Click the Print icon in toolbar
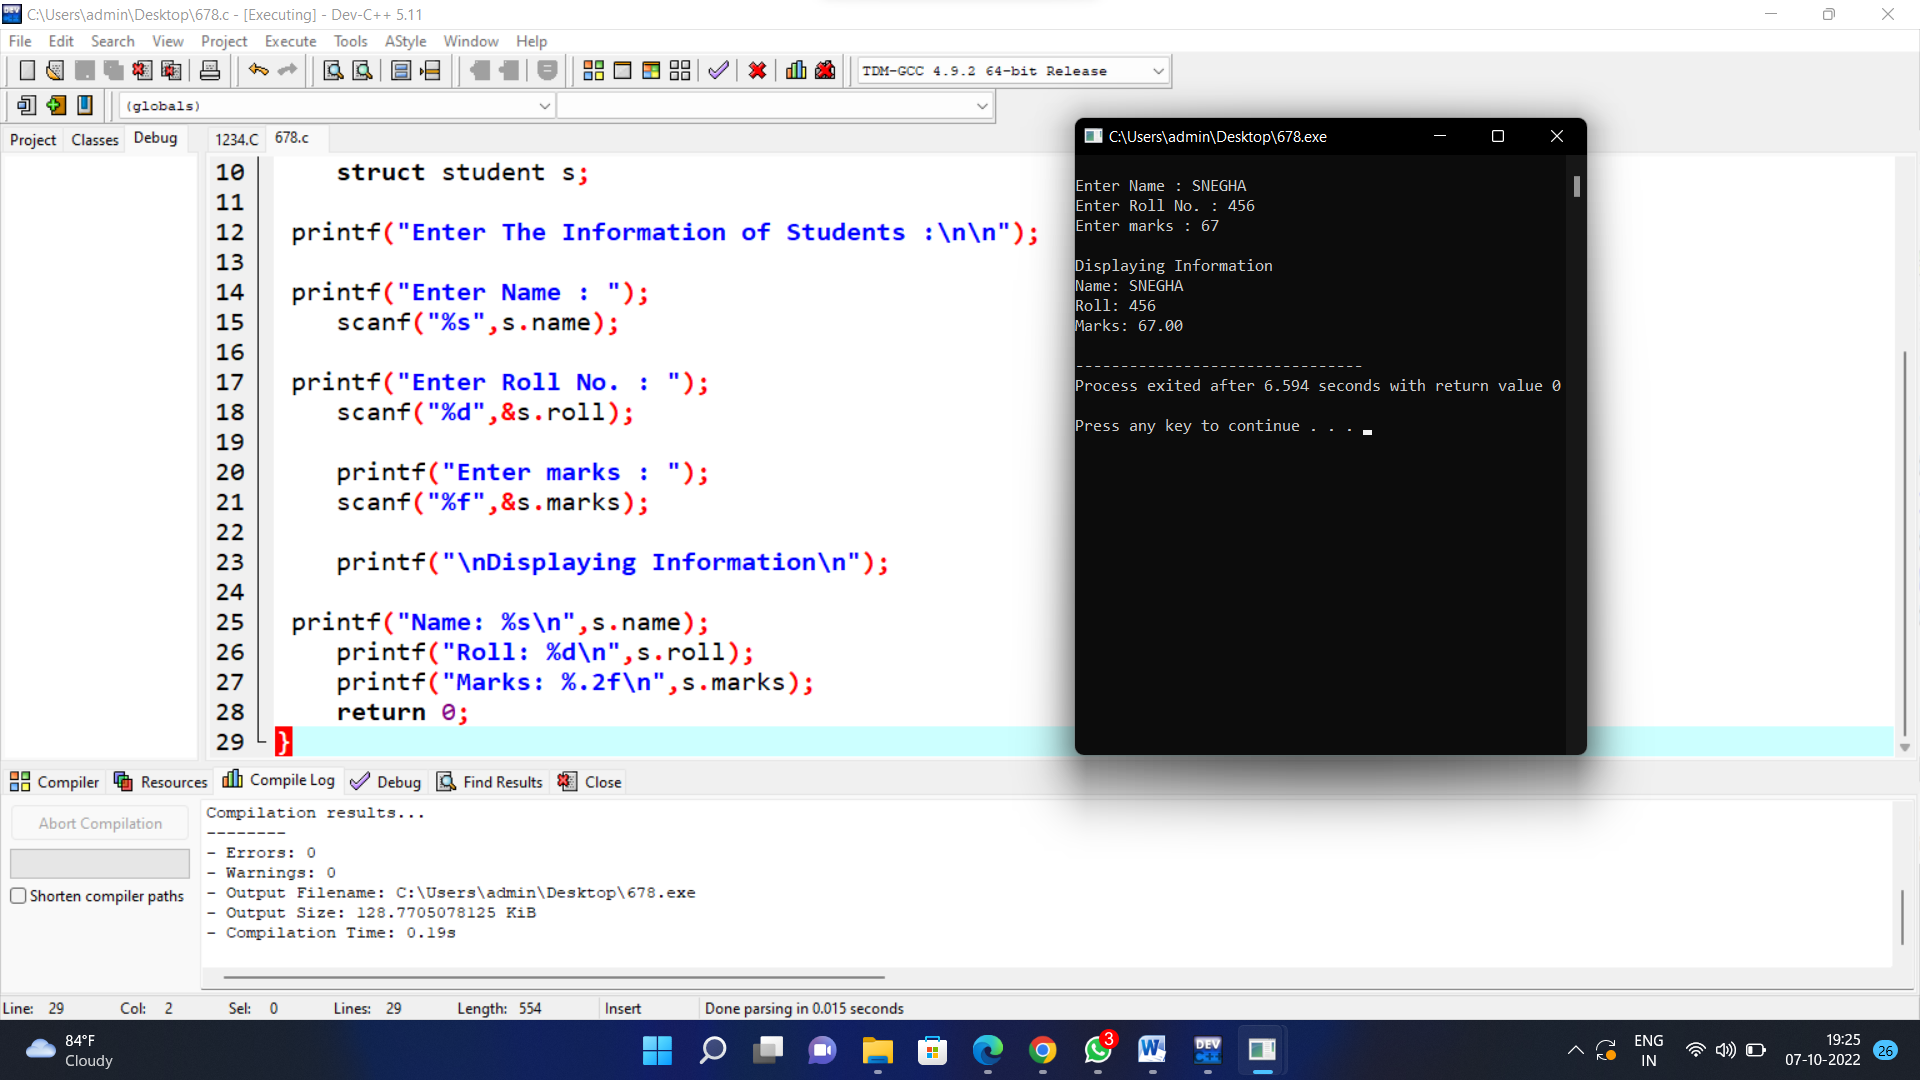Viewport: 1920px width, 1080px height. [x=210, y=71]
